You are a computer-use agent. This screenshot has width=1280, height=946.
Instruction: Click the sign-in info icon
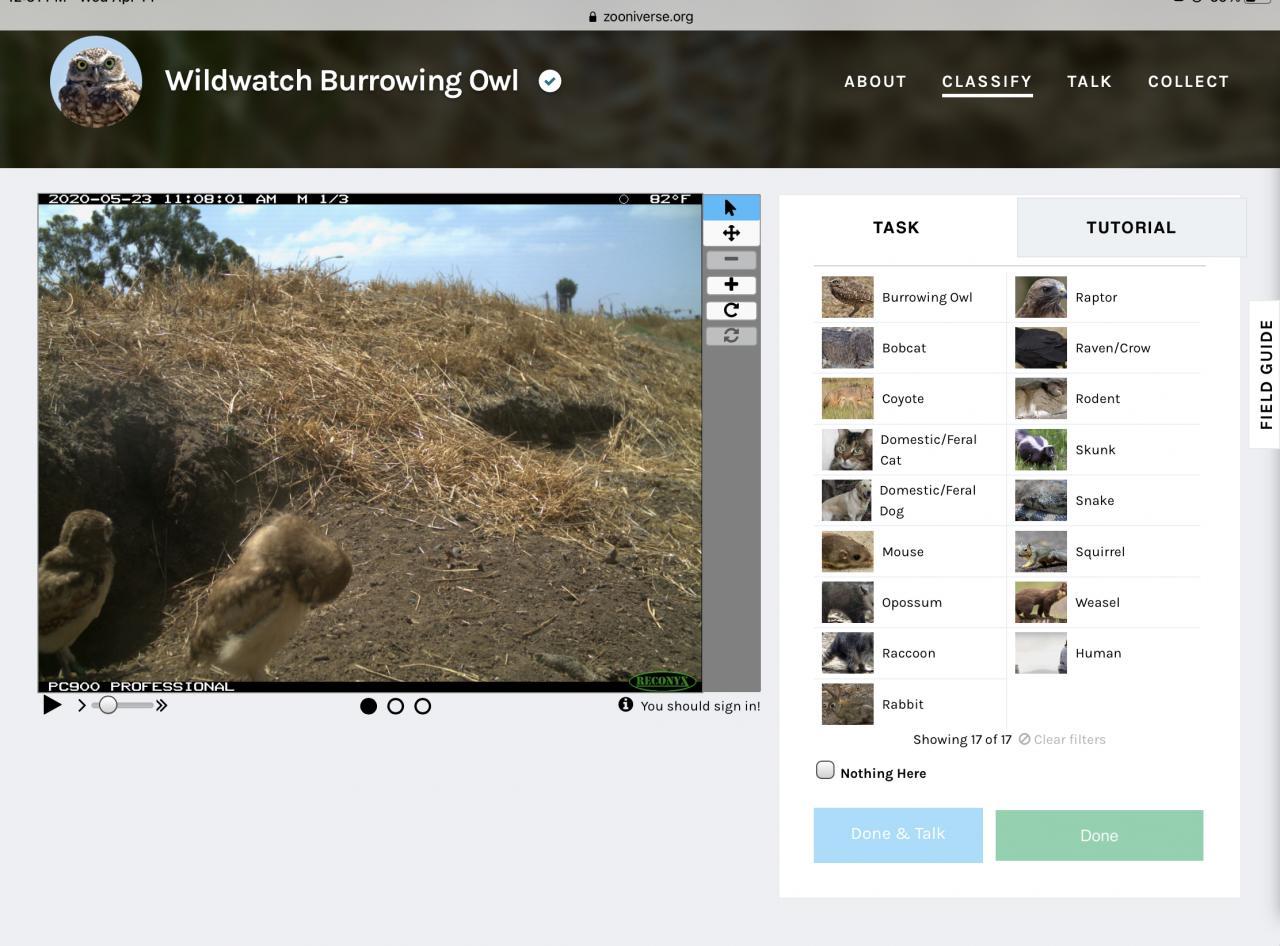tap(625, 705)
